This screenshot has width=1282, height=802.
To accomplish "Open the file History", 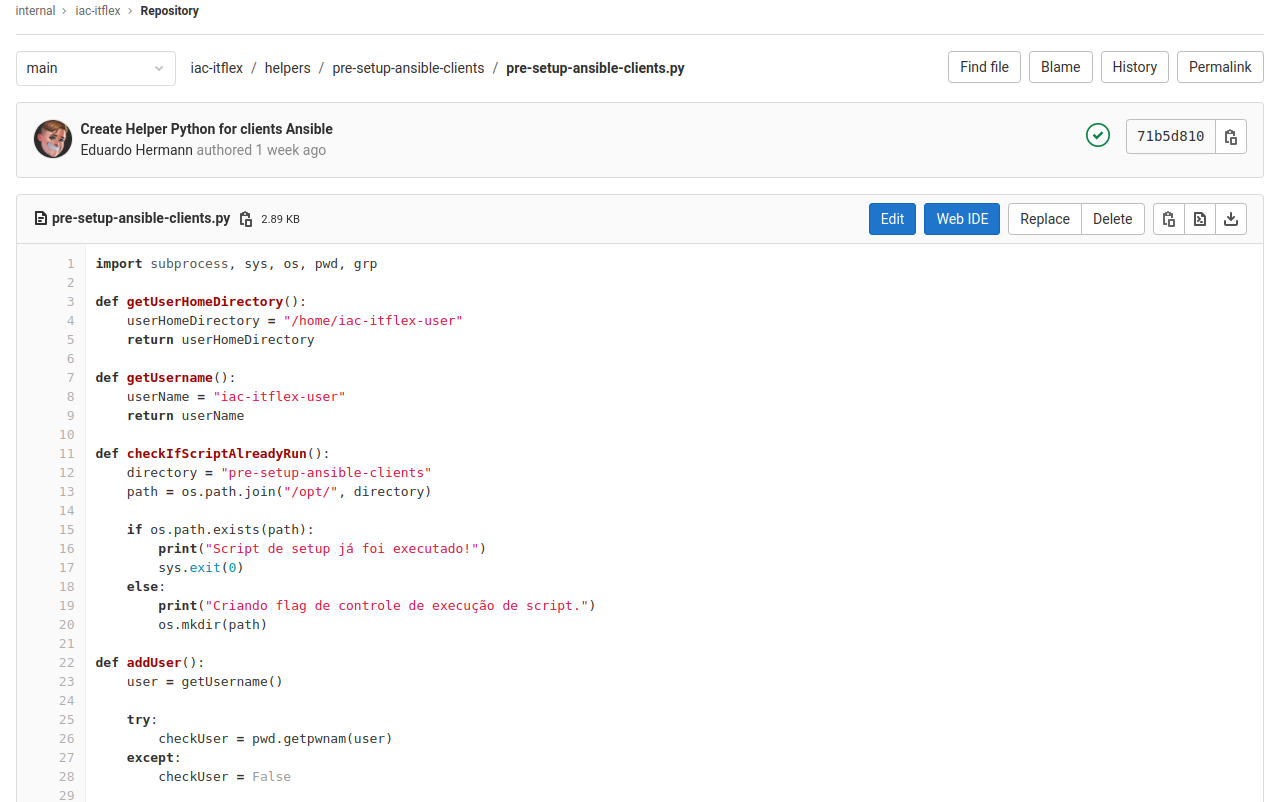I will click(1134, 67).
